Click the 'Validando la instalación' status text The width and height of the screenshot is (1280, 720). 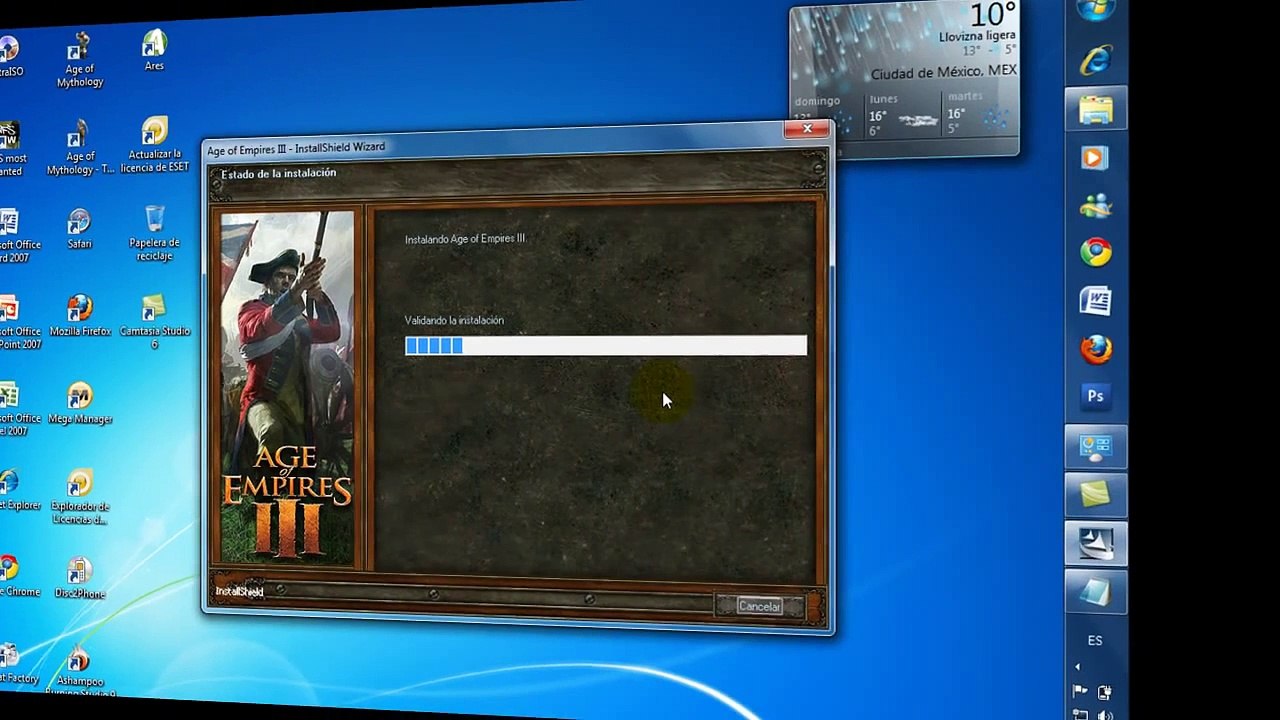coord(454,320)
